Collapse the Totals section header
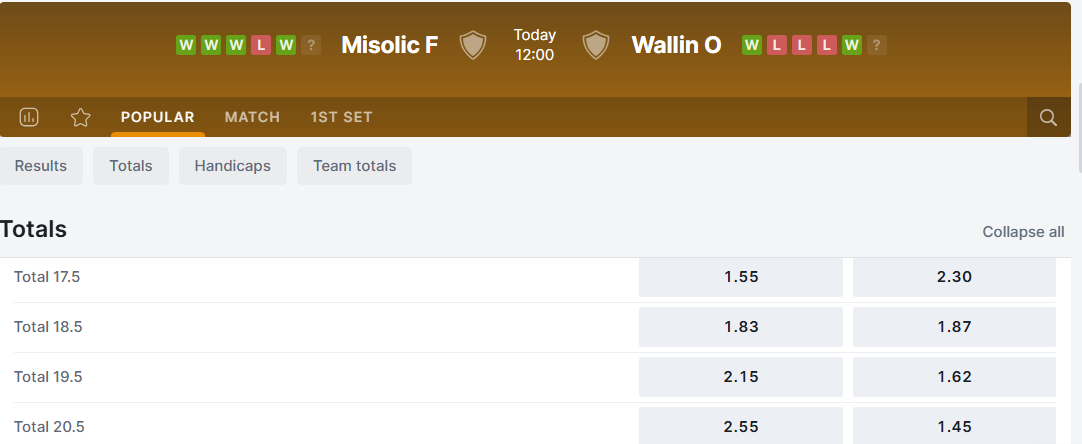Image resolution: width=1082 pixels, height=444 pixels. (x=34, y=229)
